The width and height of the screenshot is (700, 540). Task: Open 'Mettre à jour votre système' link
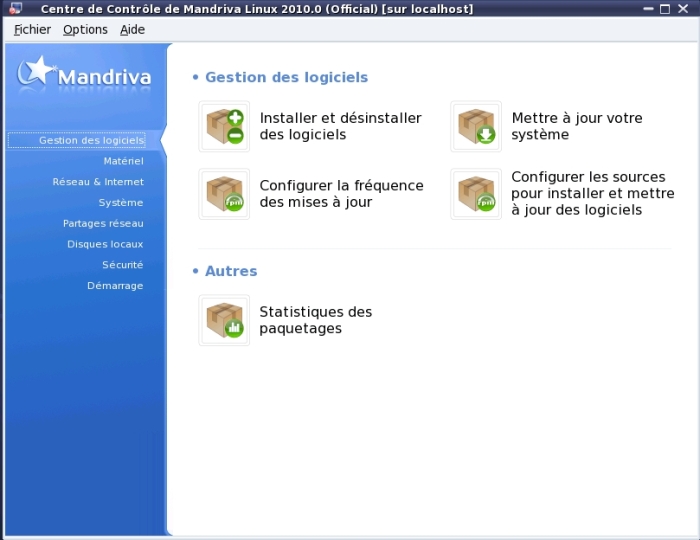576,126
